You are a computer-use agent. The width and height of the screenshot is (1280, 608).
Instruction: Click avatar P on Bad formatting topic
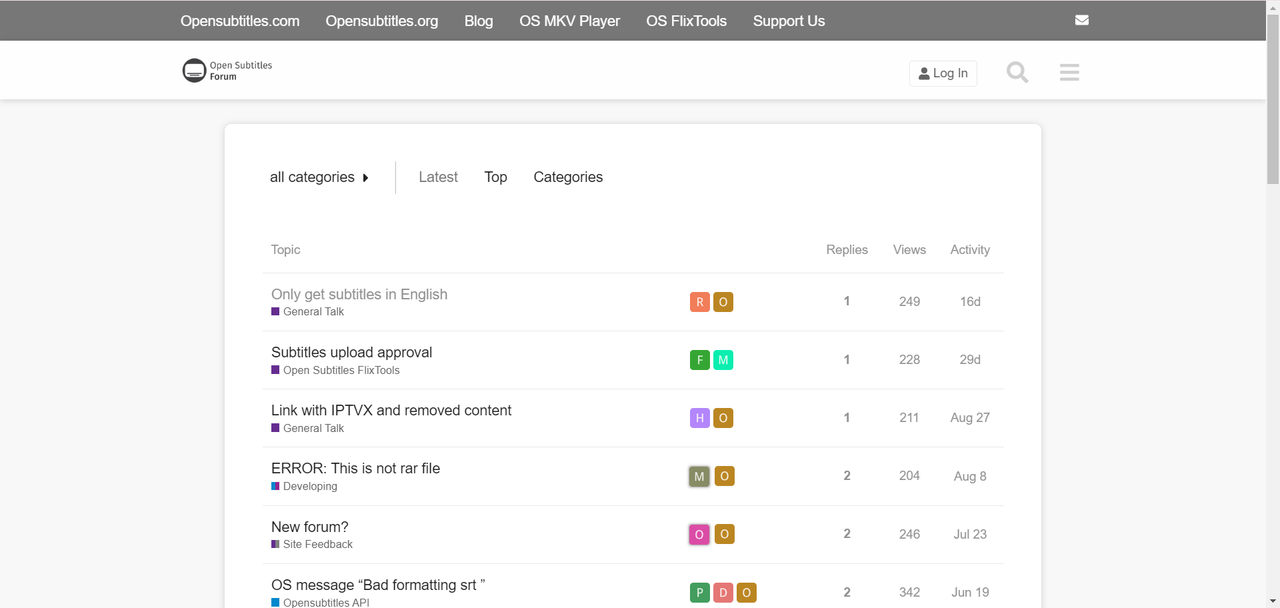point(699,593)
